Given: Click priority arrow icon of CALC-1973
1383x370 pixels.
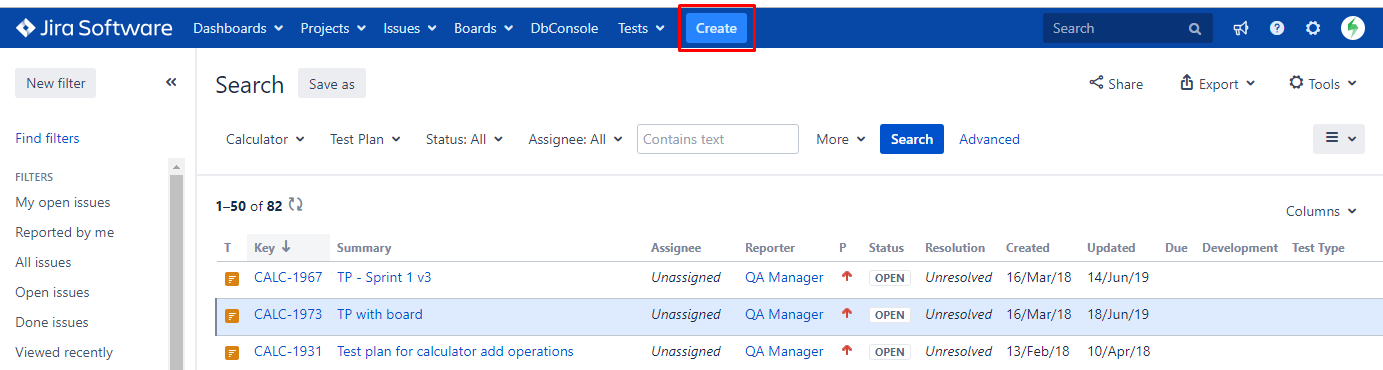Looking at the screenshot, I should tap(847, 313).
